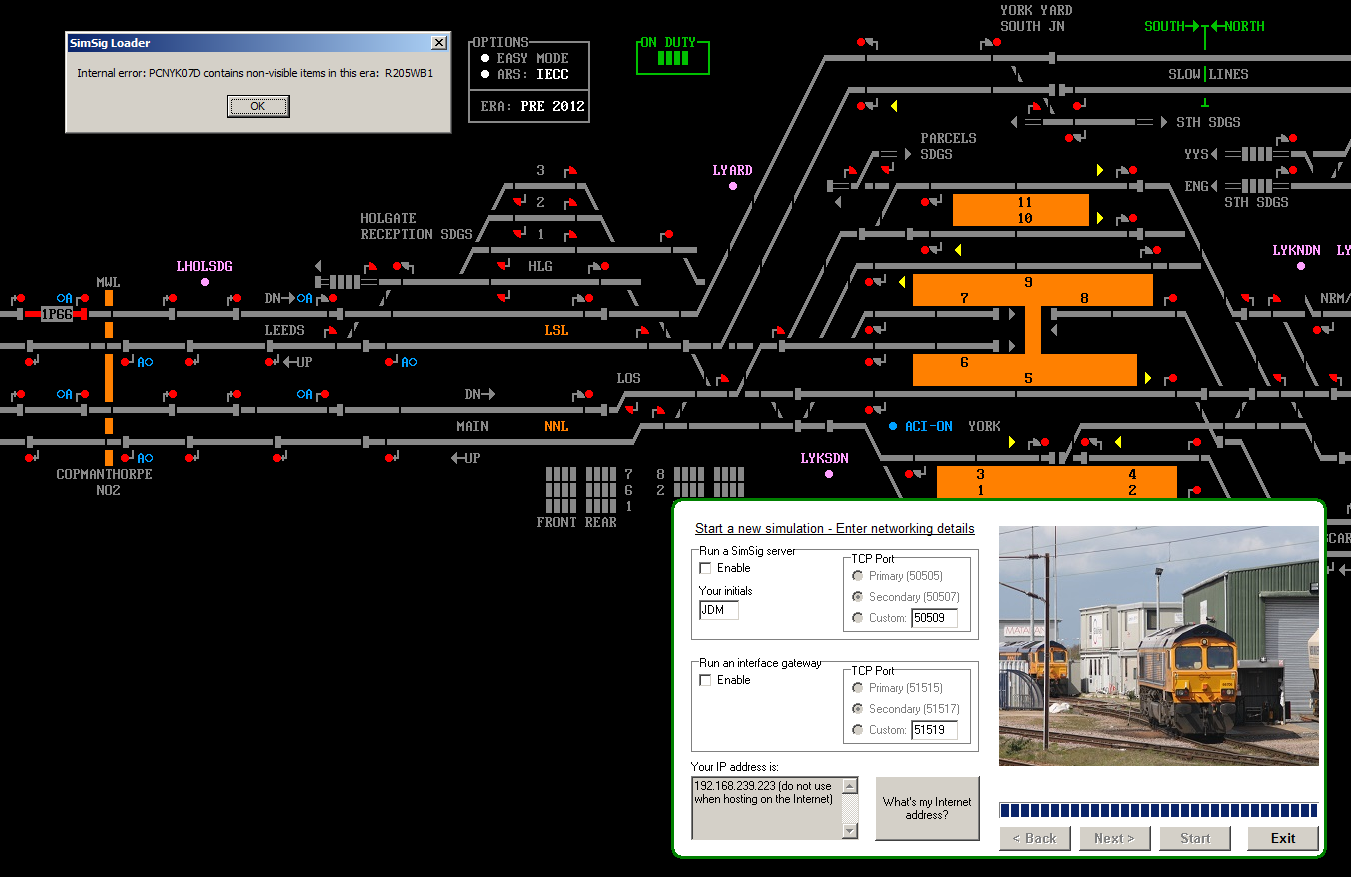
Task: Select Secondary (50507) TCP port radio
Action: [858, 597]
